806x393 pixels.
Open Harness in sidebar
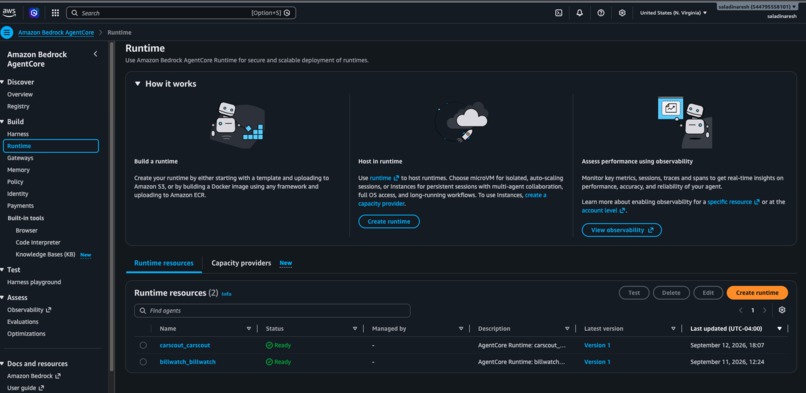18,134
